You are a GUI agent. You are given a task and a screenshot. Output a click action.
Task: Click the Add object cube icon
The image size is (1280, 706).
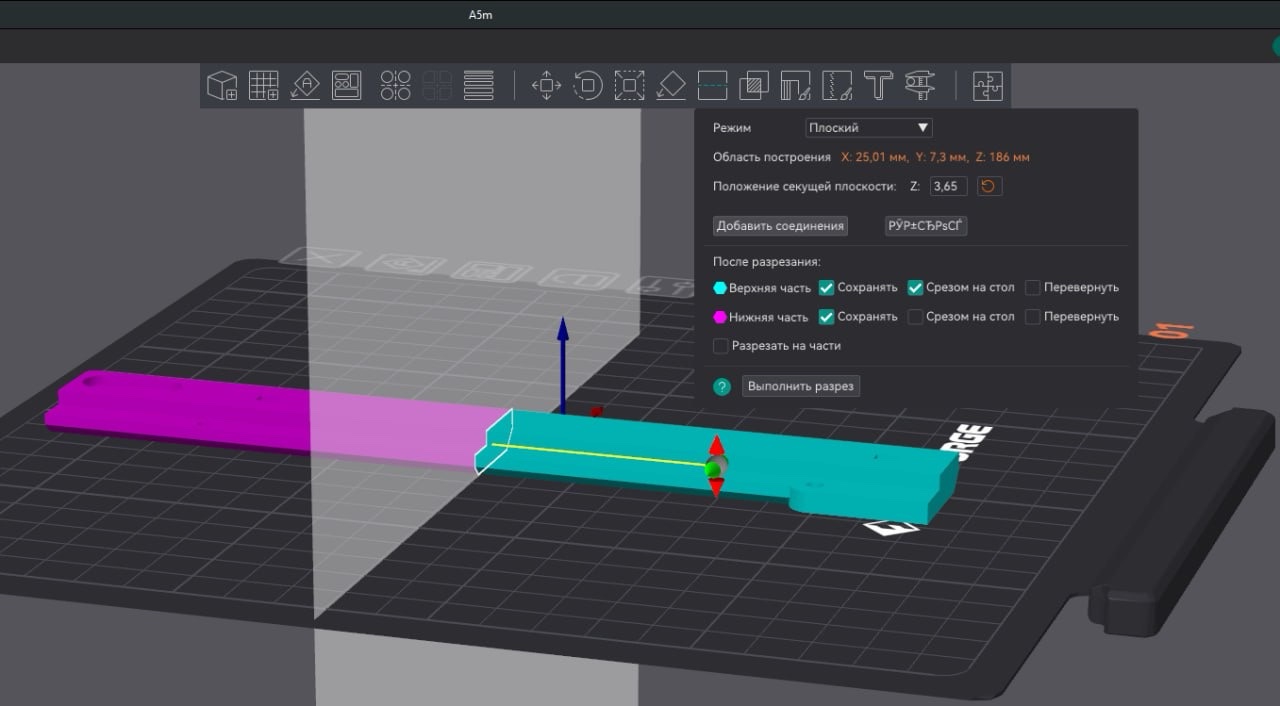click(x=221, y=85)
